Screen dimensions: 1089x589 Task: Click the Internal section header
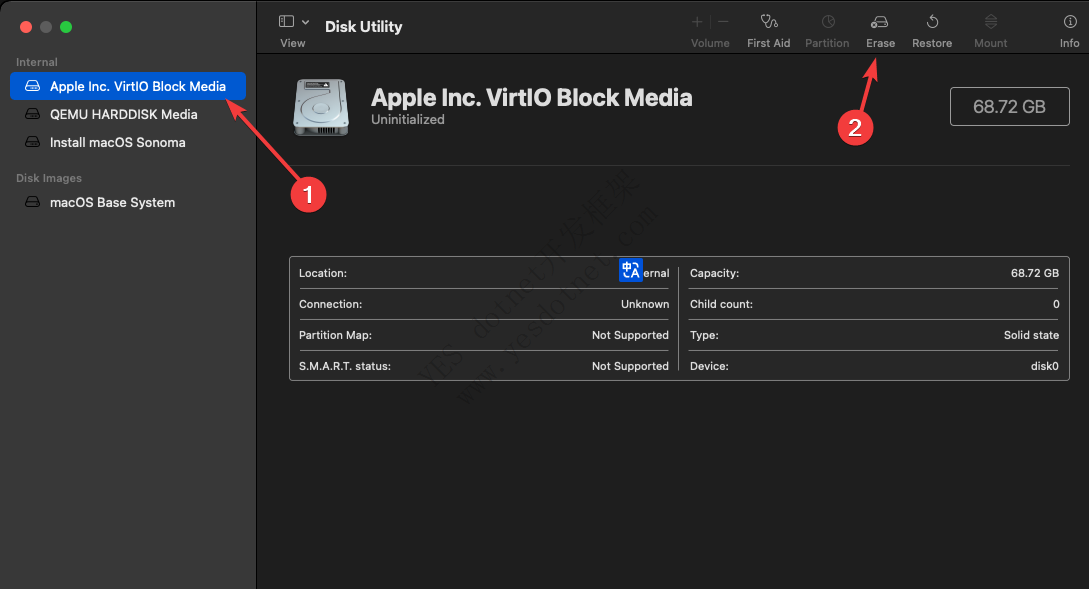pos(37,62)
